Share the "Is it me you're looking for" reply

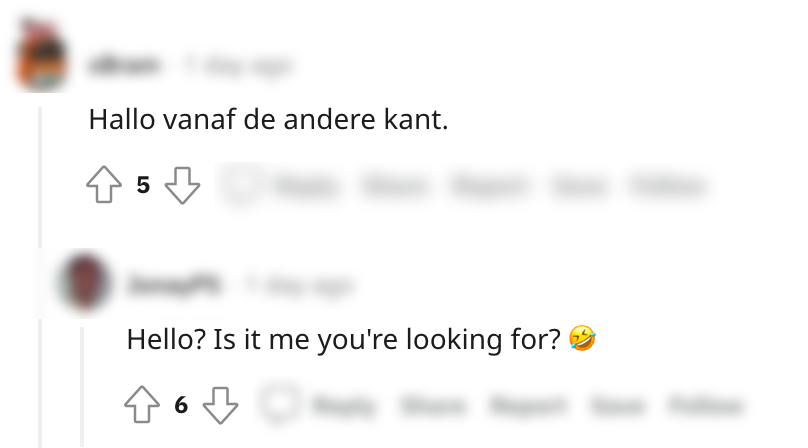tap(433, 406)
